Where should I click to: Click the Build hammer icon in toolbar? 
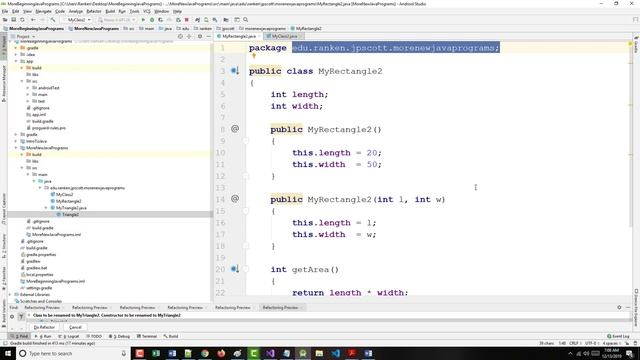pos(53,20)
